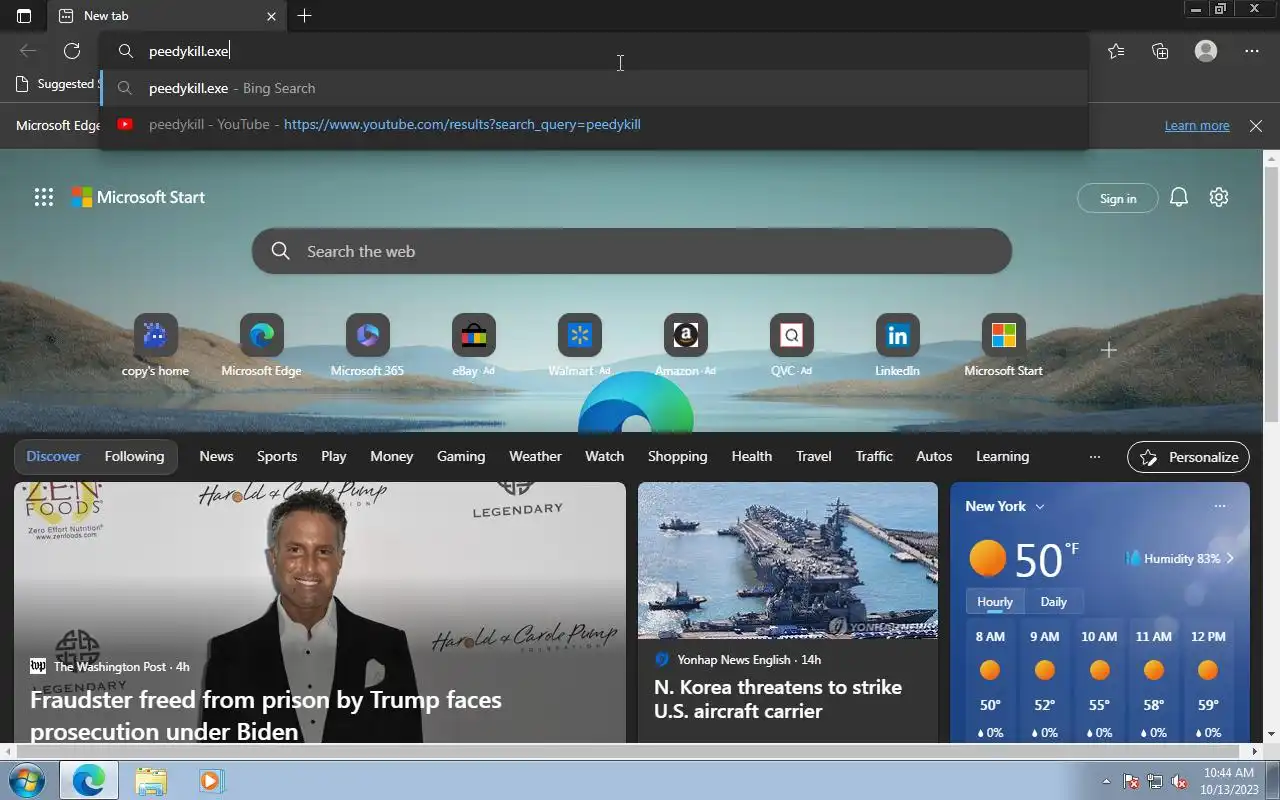
Task: Open N. Korea aircraft carrier article
Action: (x=778, y=699)
